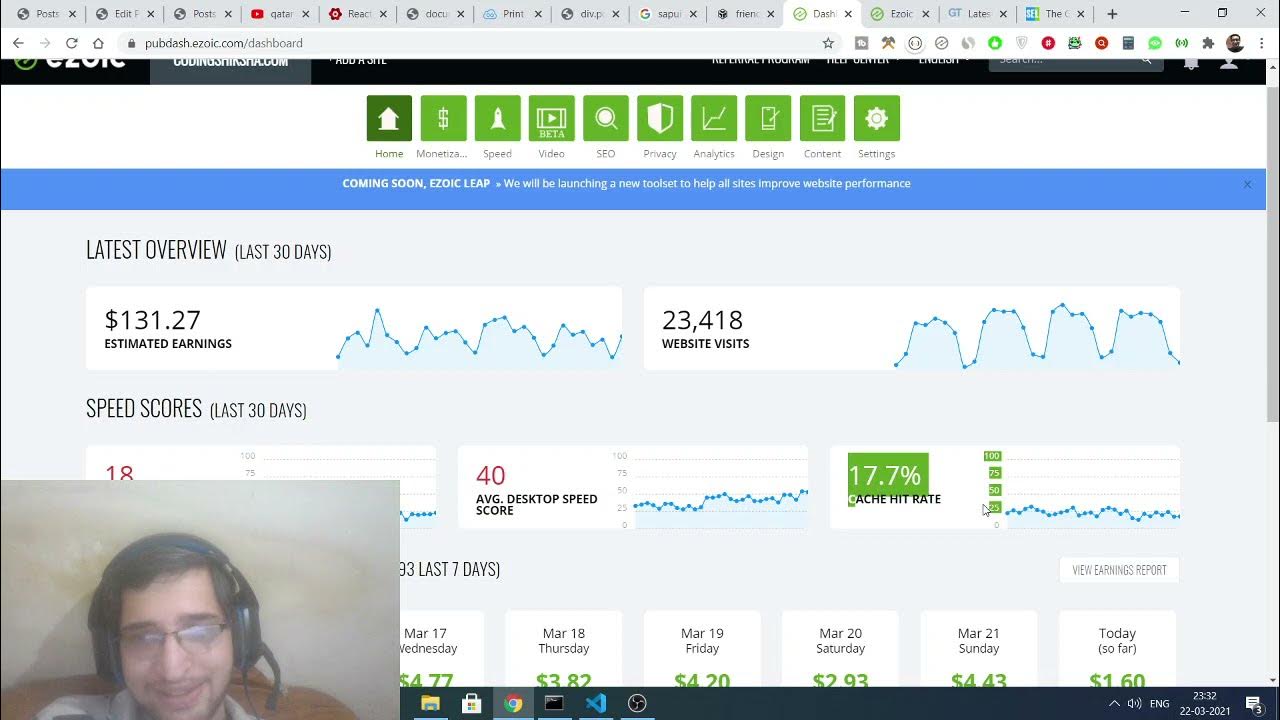Click View Earnings Report button
This screenshot has width=1280, height=720.
coord(1119,570)
